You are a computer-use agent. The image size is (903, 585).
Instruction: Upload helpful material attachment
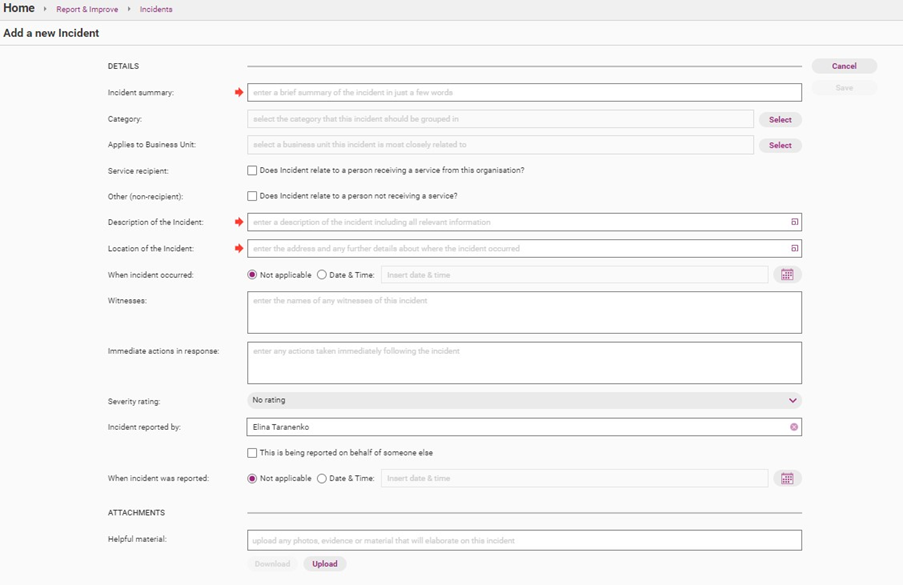[x=324, y=563]
